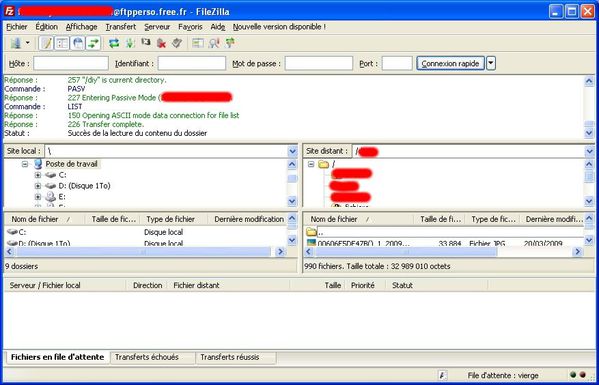Image resolution: width=599 pixels, height=385 pixels.
Task: Sort local files by Dernière modification
Action: 248,219
